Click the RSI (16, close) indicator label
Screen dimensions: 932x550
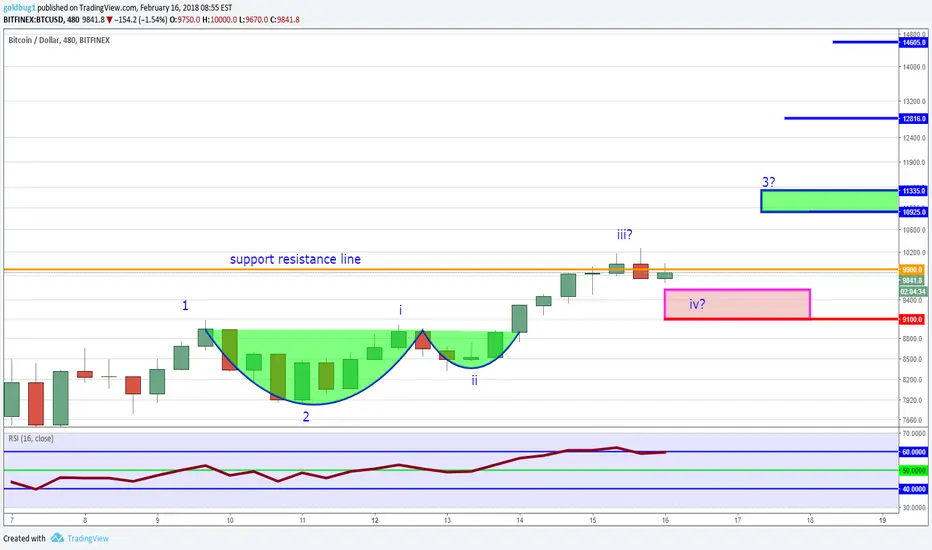(x=31, y=438)
